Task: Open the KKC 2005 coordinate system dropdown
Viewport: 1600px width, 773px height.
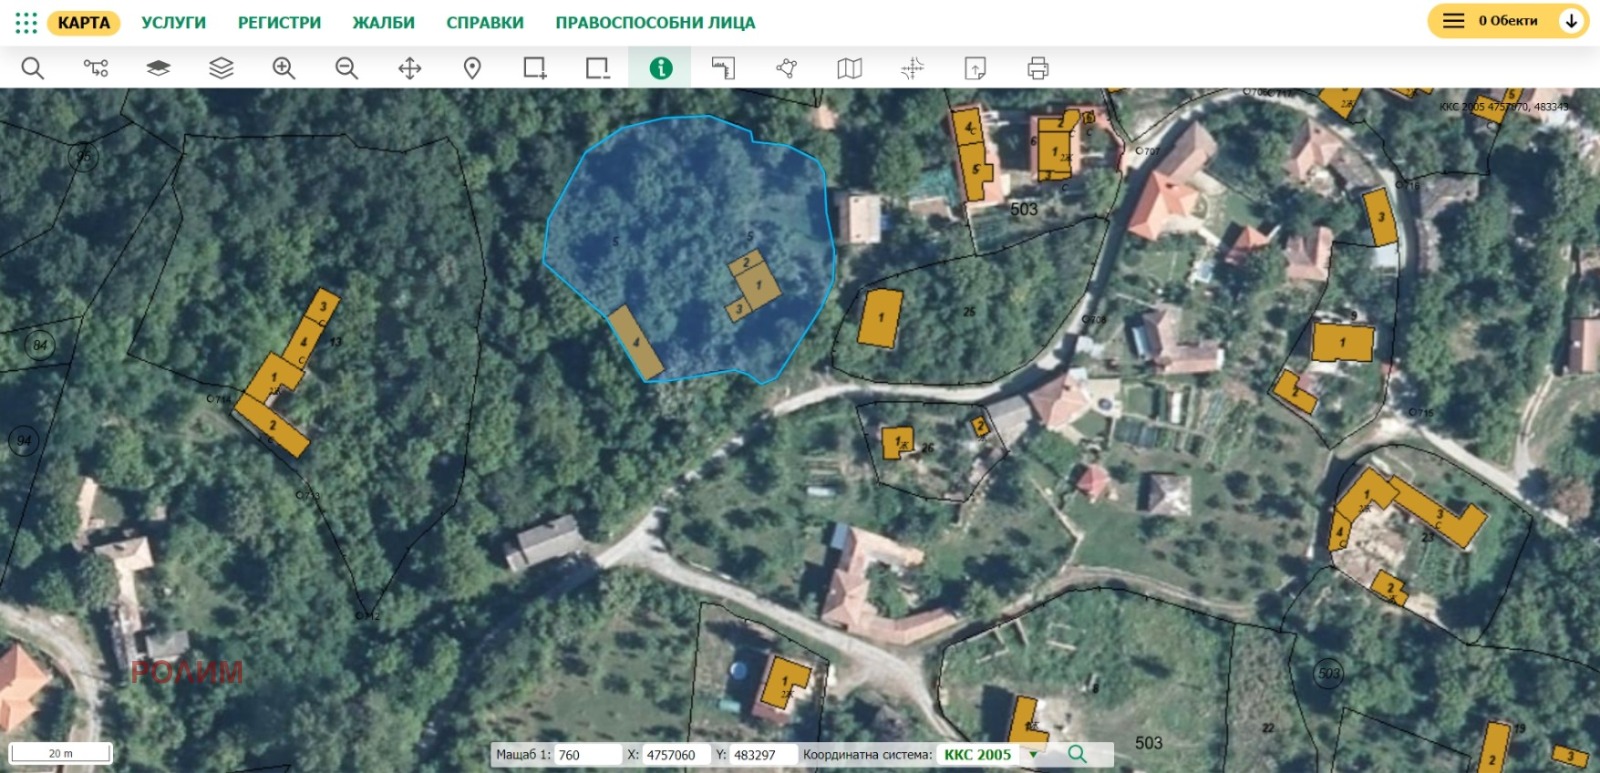Action: point(1033,755)
